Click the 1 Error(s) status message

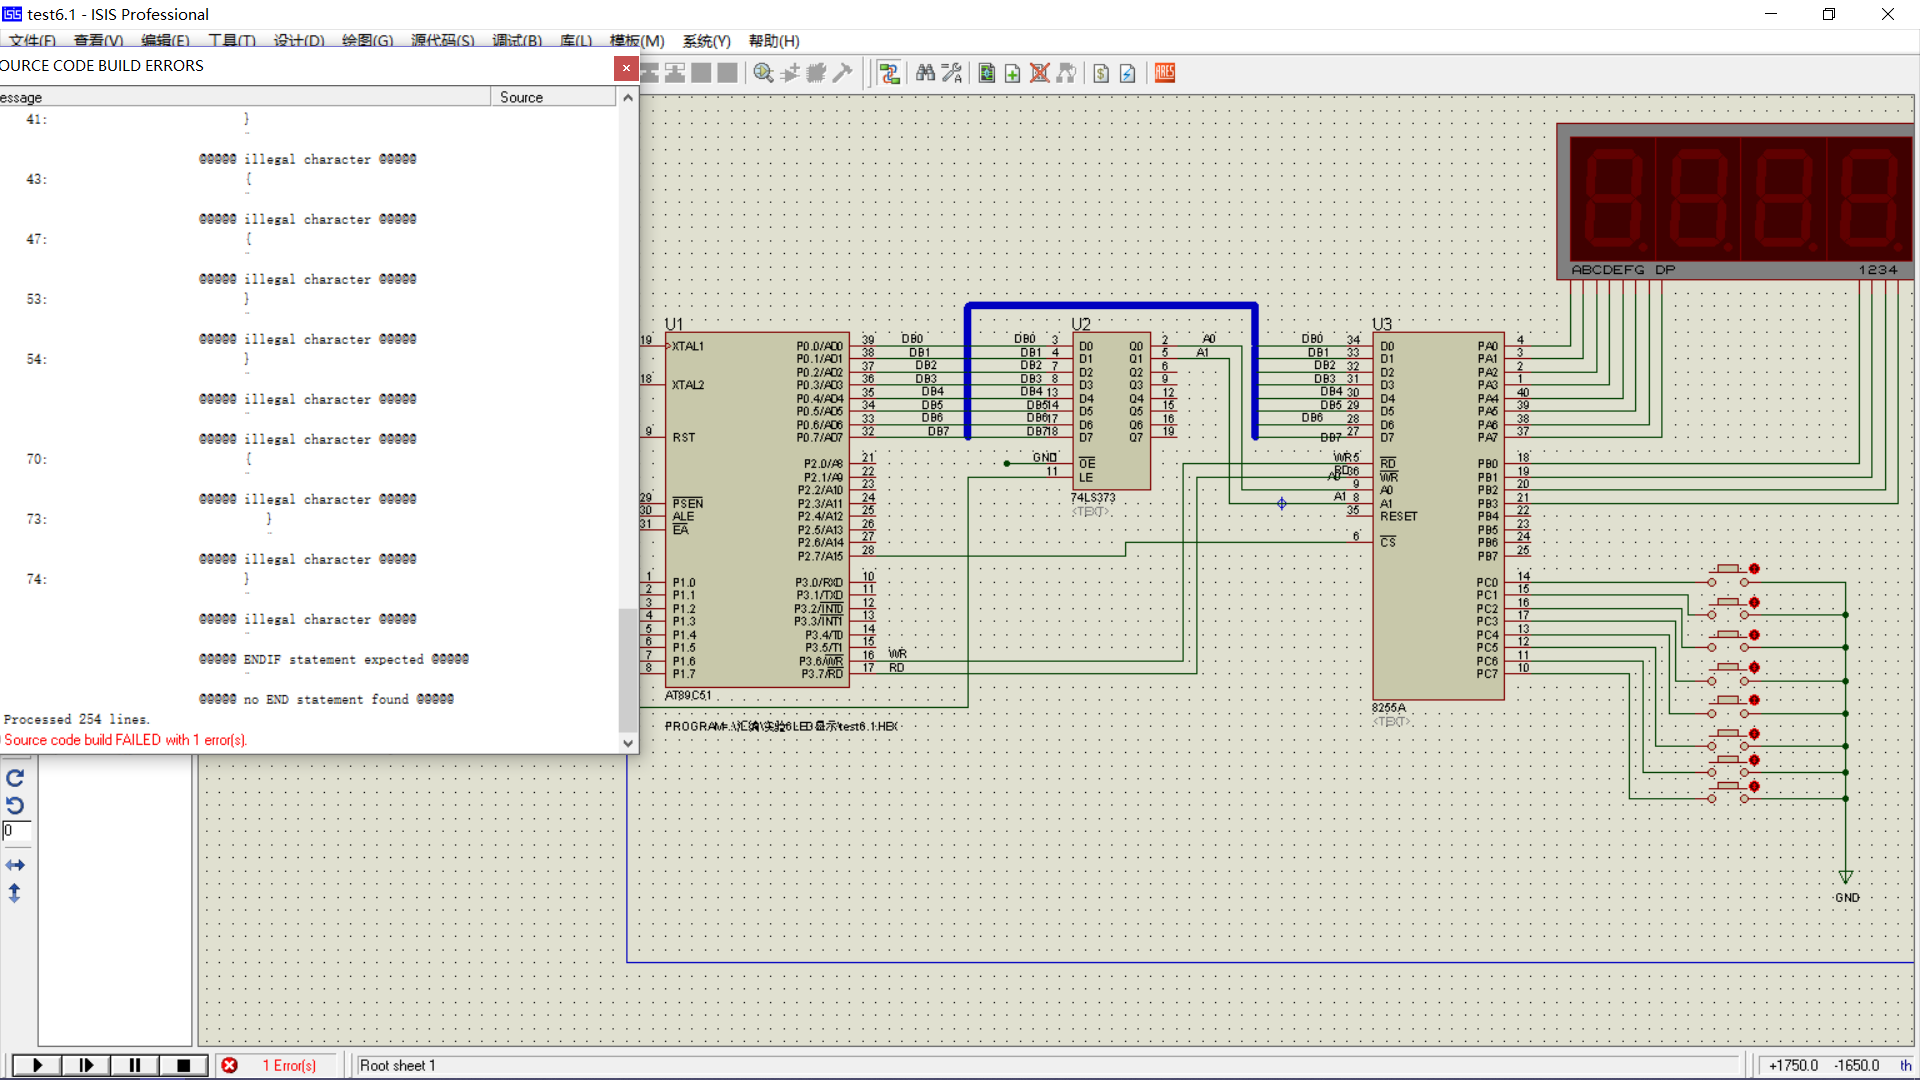pos(289,1066)
